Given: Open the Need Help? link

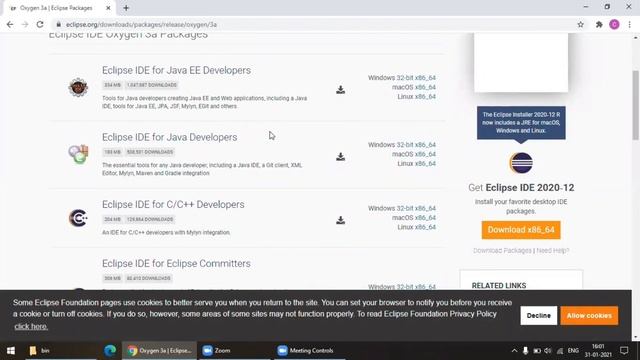Looking at the screenshot, I should click(x=553, y=250).
